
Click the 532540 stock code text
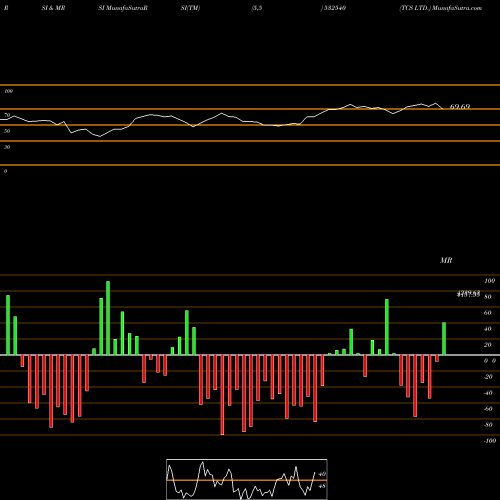(334, 8)
